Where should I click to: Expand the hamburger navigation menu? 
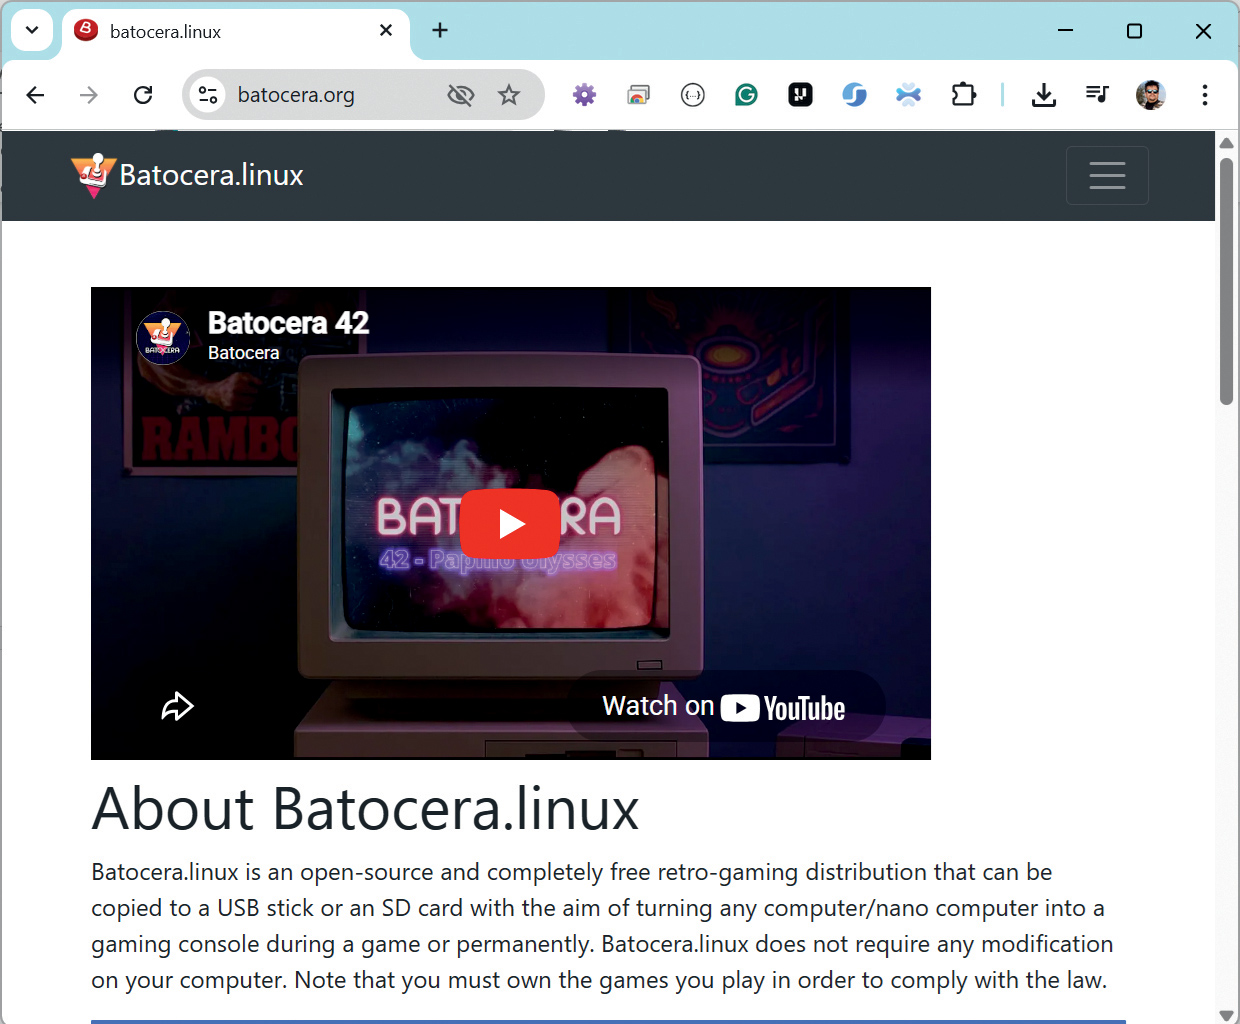click(x=1107, y=175)
